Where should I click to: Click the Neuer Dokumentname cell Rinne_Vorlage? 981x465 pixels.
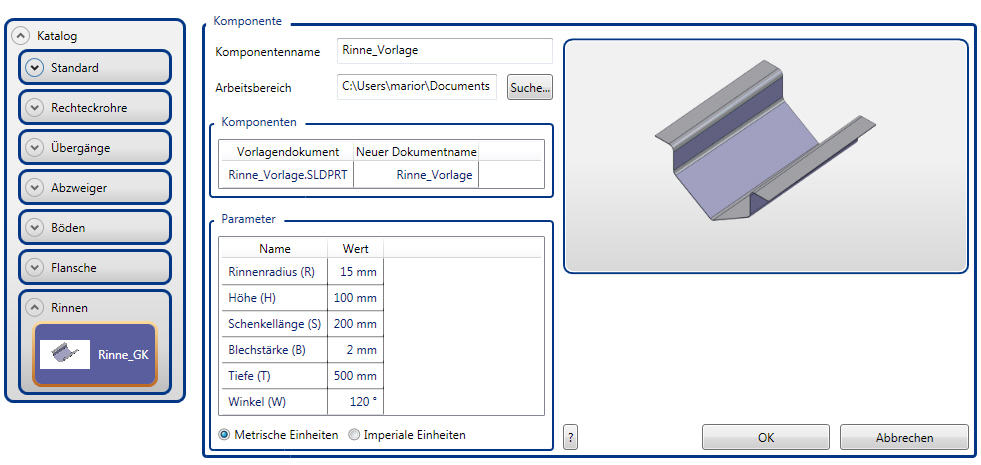click(x=416, y=175)
